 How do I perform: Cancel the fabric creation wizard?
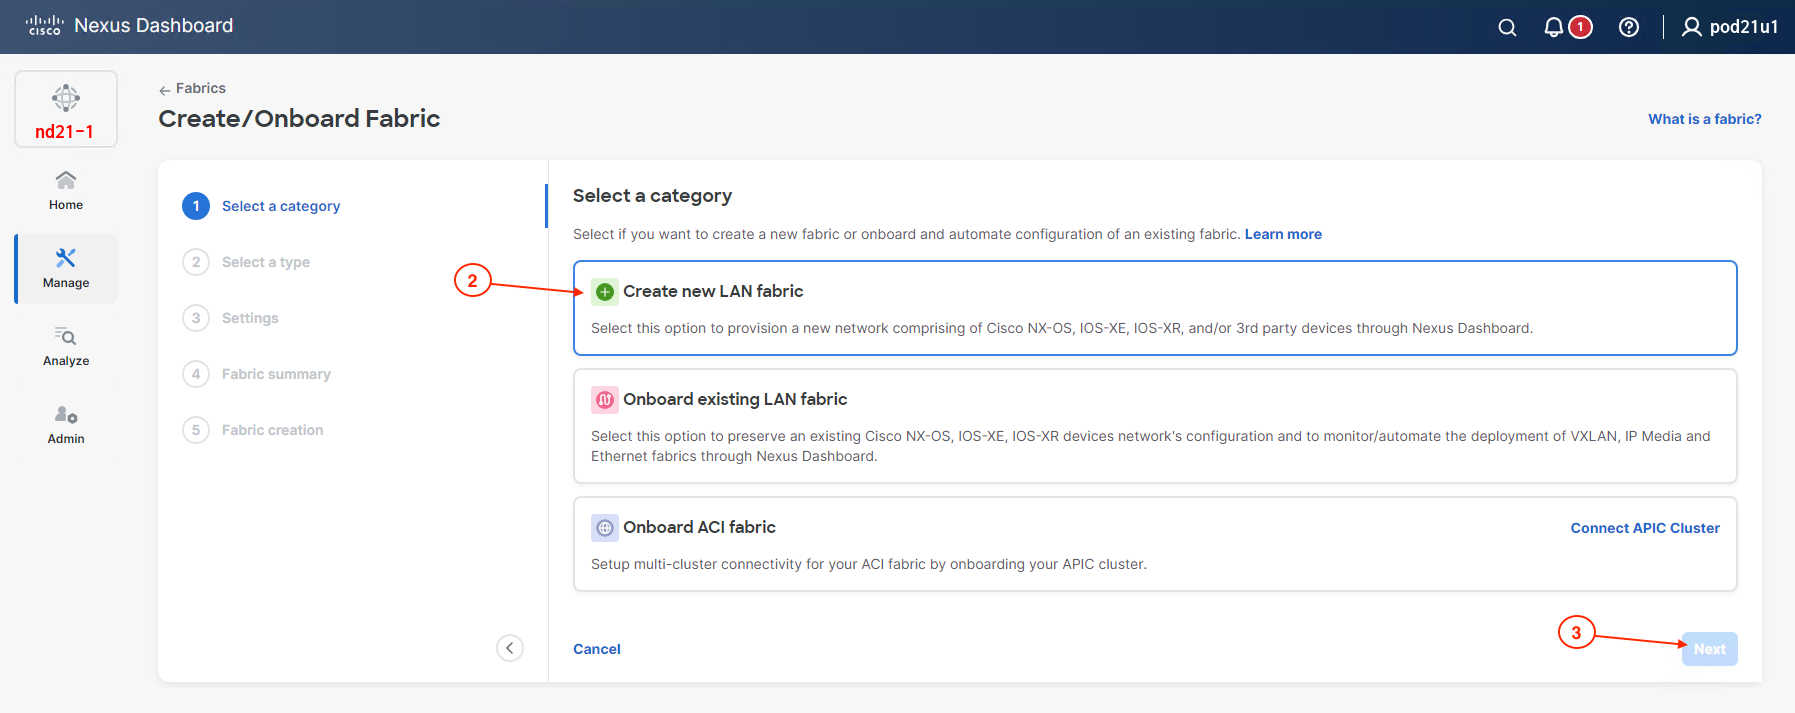tap(597, 649)
